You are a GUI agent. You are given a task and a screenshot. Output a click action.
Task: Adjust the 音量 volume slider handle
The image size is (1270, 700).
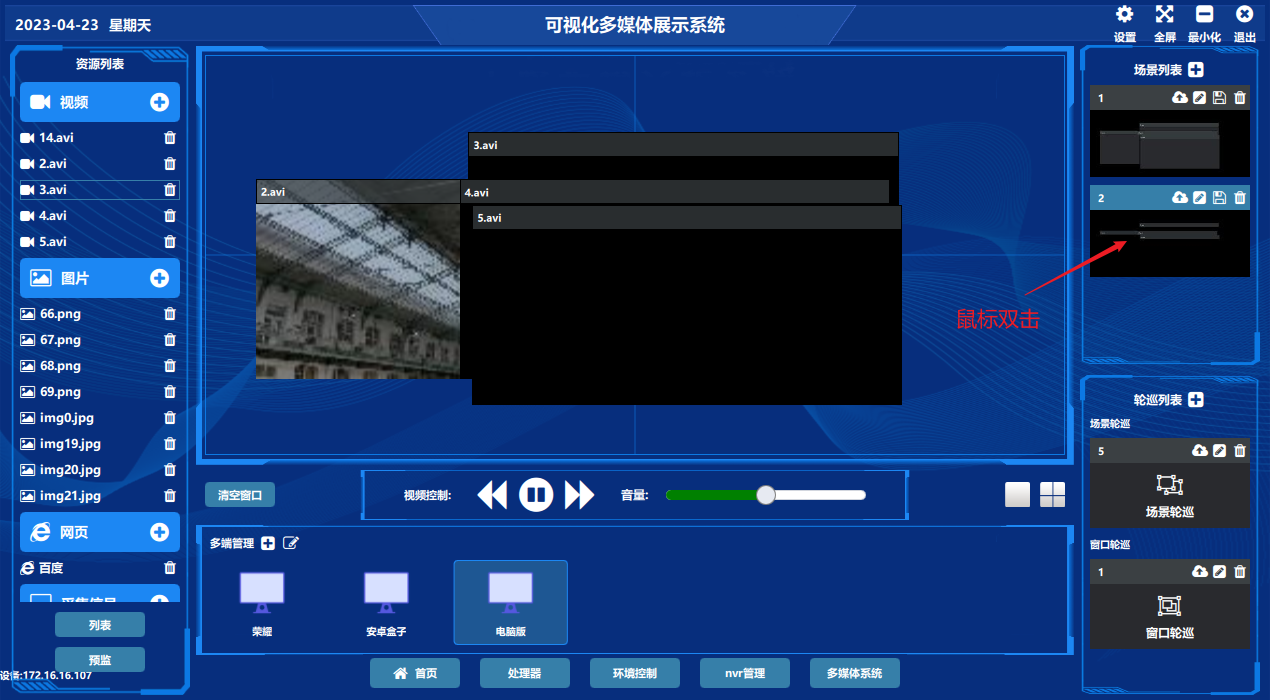766,494
